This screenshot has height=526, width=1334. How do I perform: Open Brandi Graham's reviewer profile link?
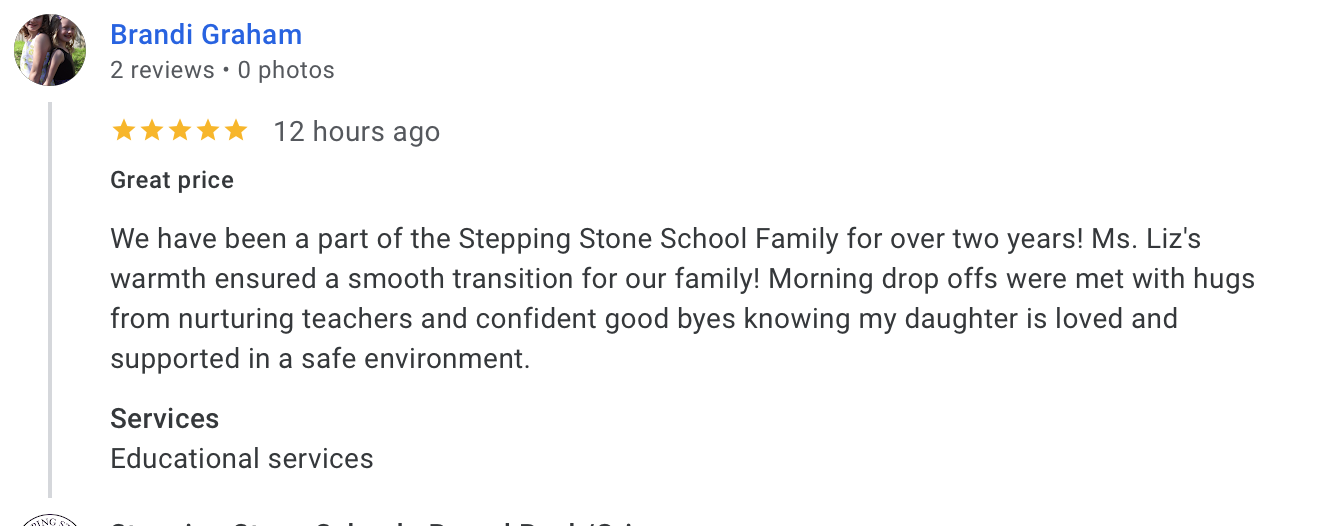pos(206,35)
